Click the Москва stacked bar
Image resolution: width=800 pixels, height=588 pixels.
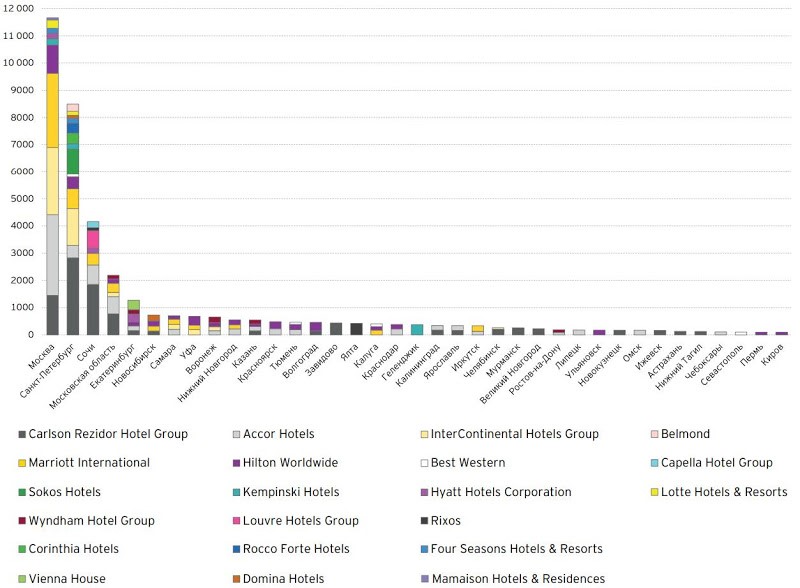[53, 176]
